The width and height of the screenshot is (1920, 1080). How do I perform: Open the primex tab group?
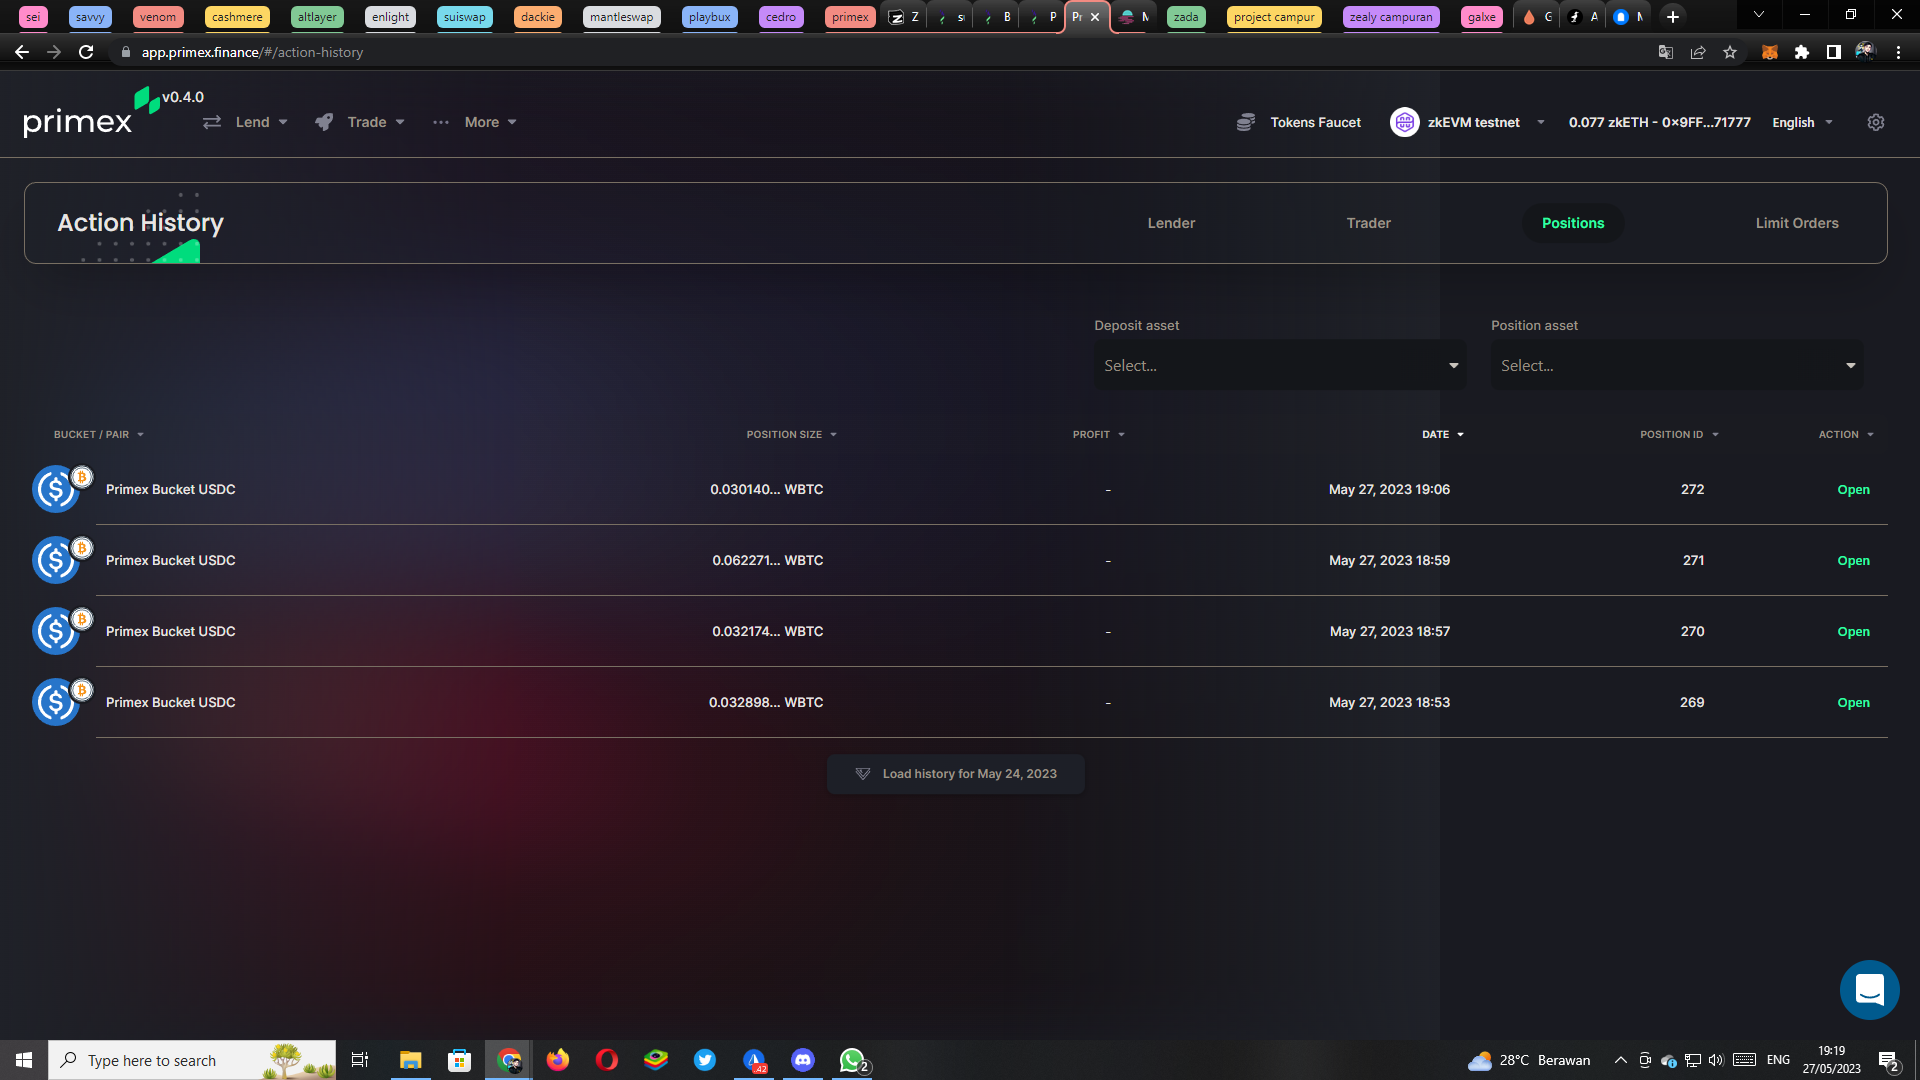pos(850,17)
